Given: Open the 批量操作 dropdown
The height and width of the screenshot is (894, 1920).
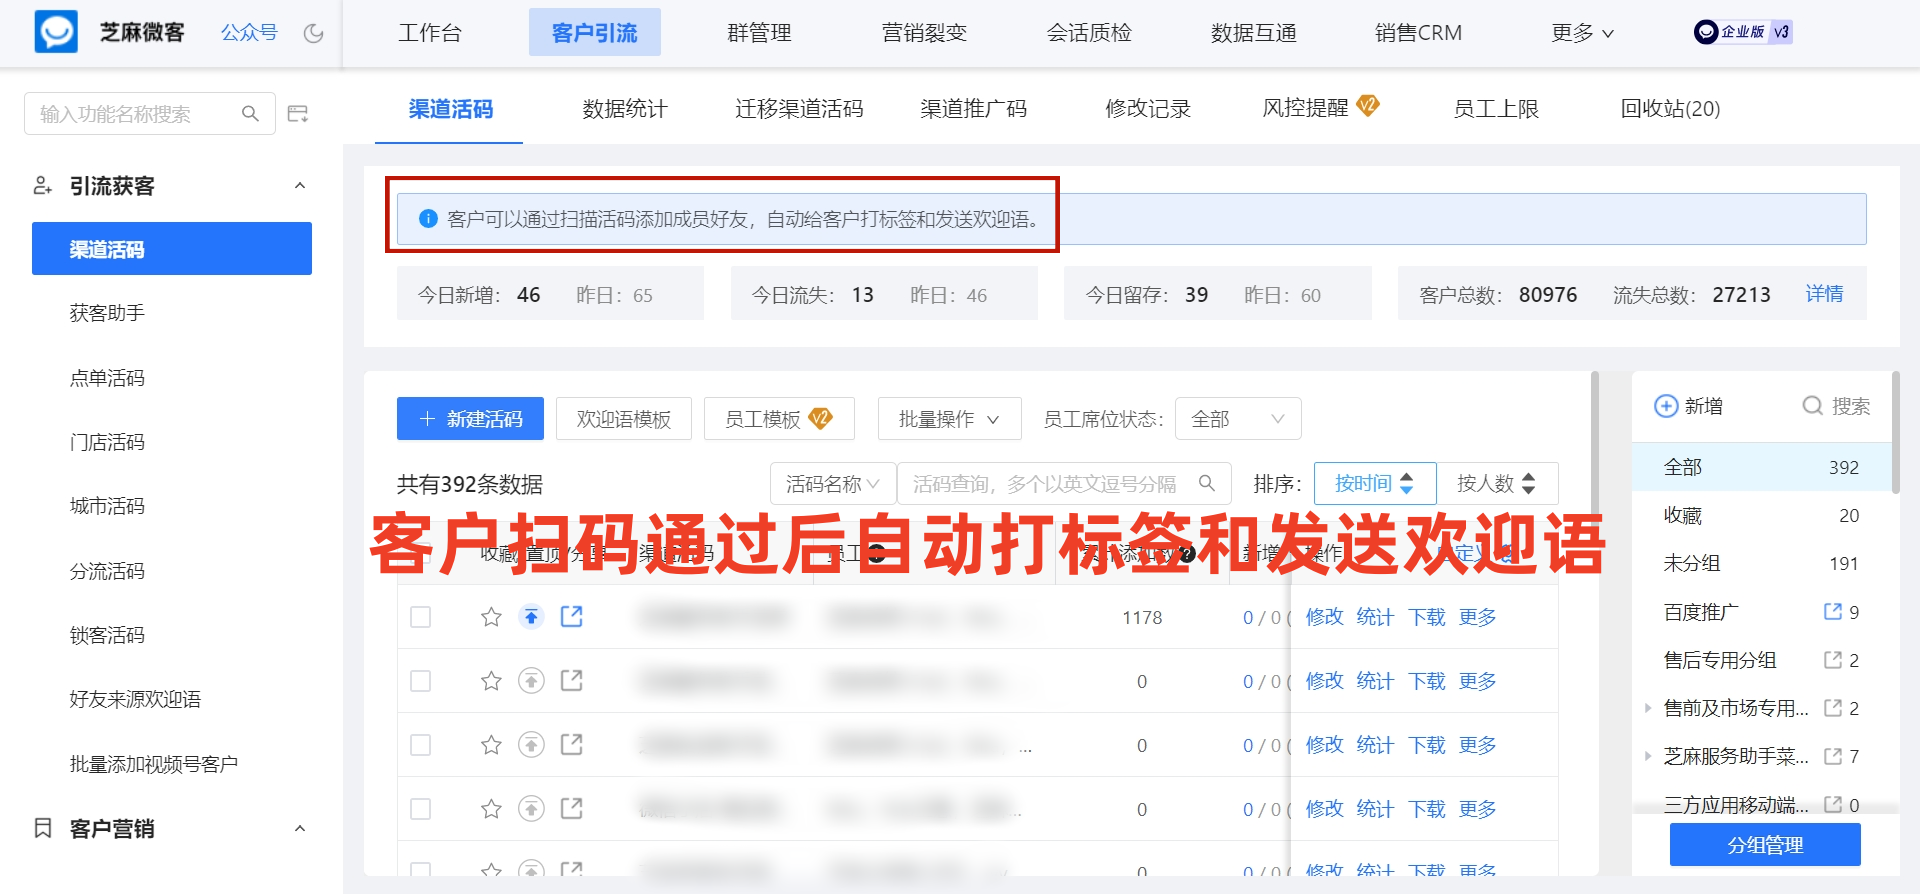Looking at the screenshot, I should pyautogui.click(x=949, y=419).
